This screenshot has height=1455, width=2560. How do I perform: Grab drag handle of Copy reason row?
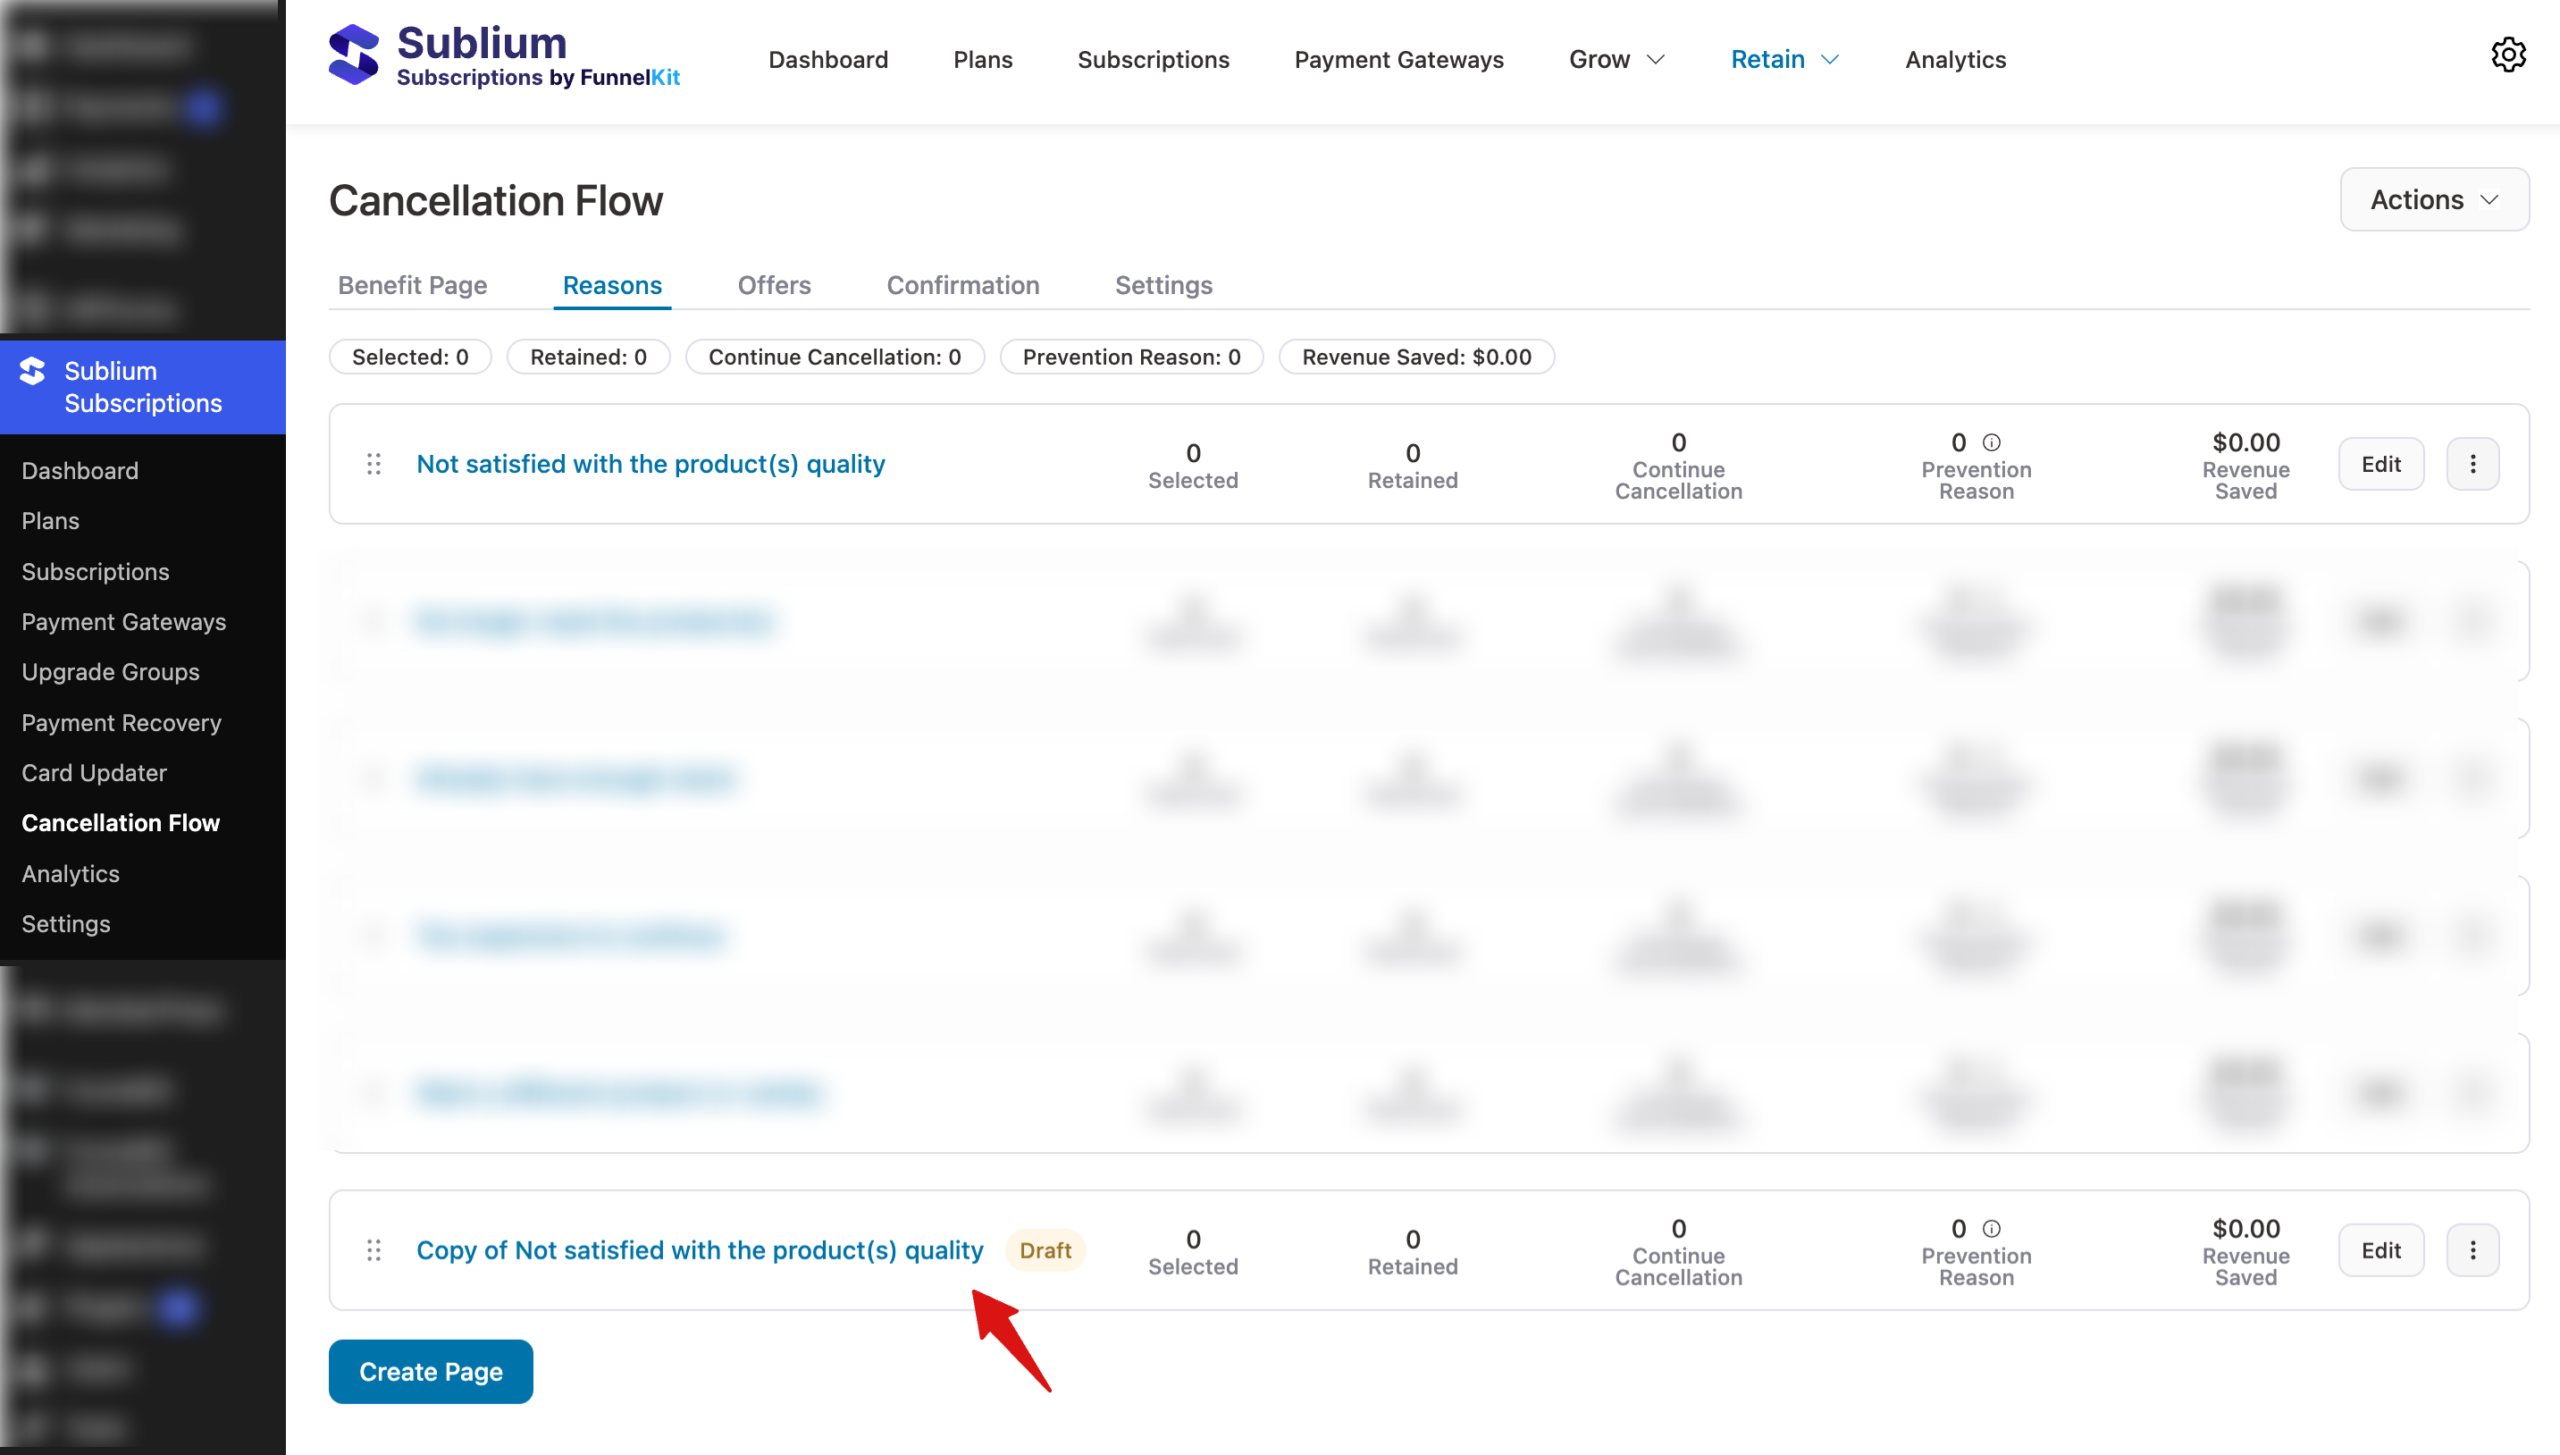point(374,1250)
